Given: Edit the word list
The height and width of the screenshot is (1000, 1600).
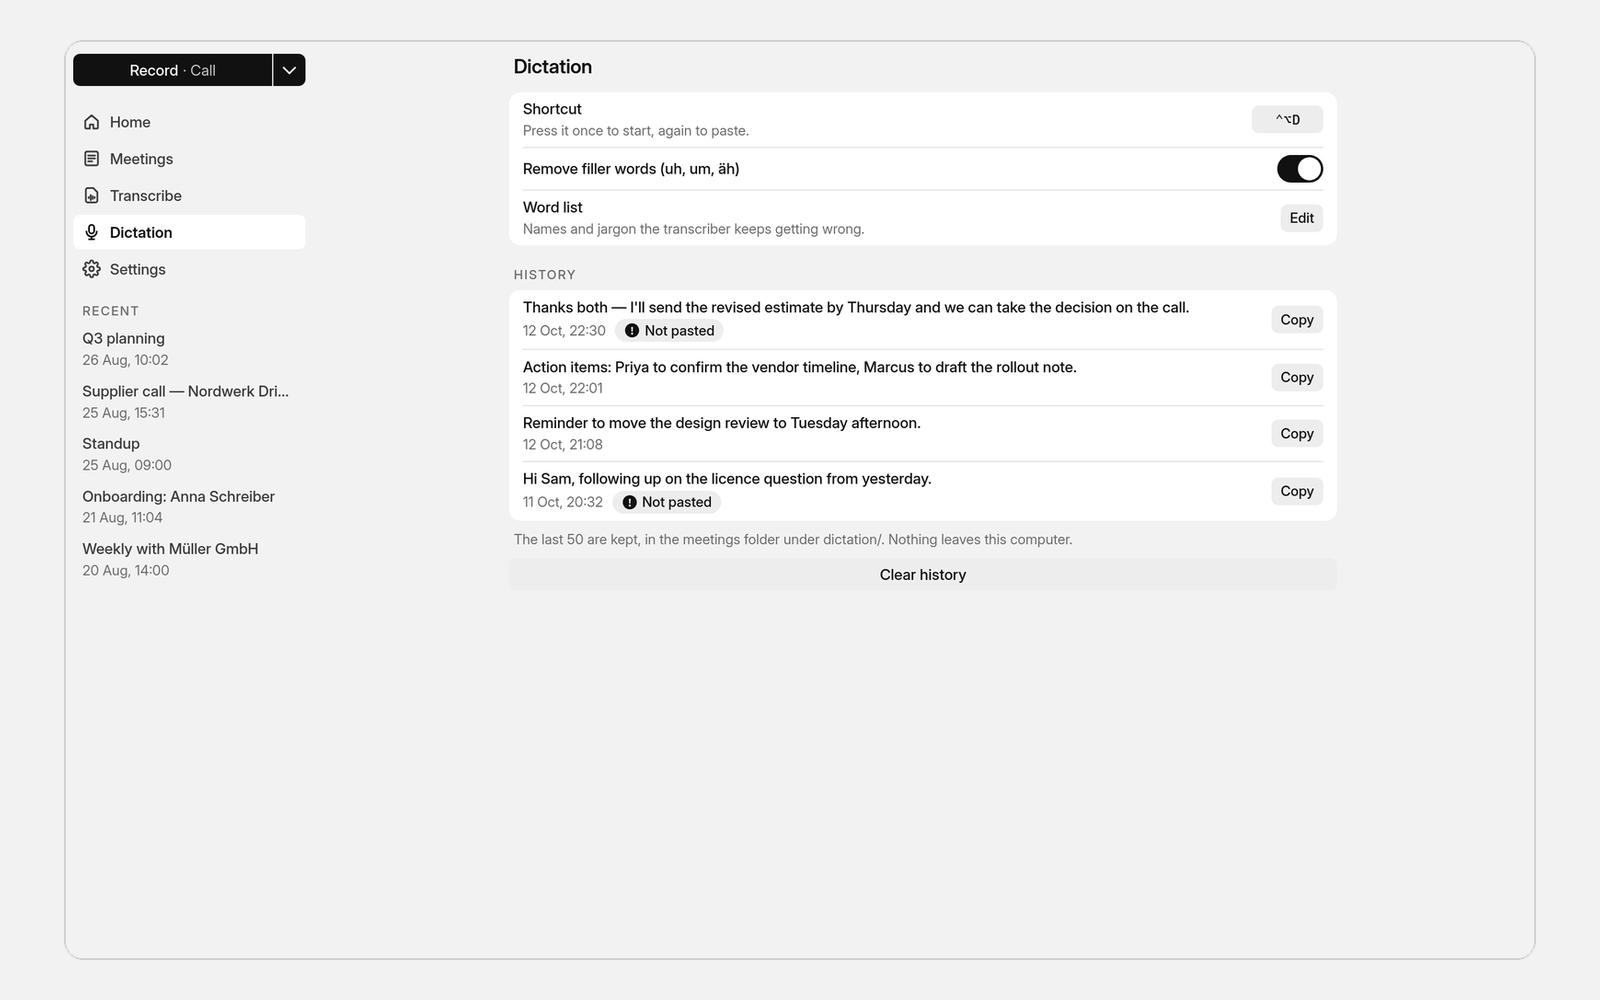Looking at the screenshot, I should coord(1301,218).
